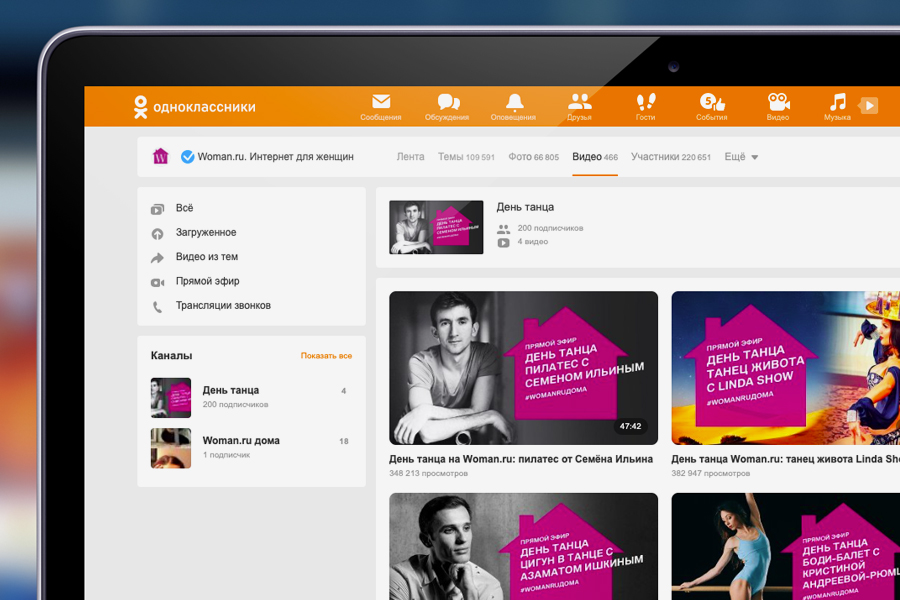The width and height of the screenshot is (900, 600).
Task: Open События events thumbs-up icon
Action: point(712,102)
